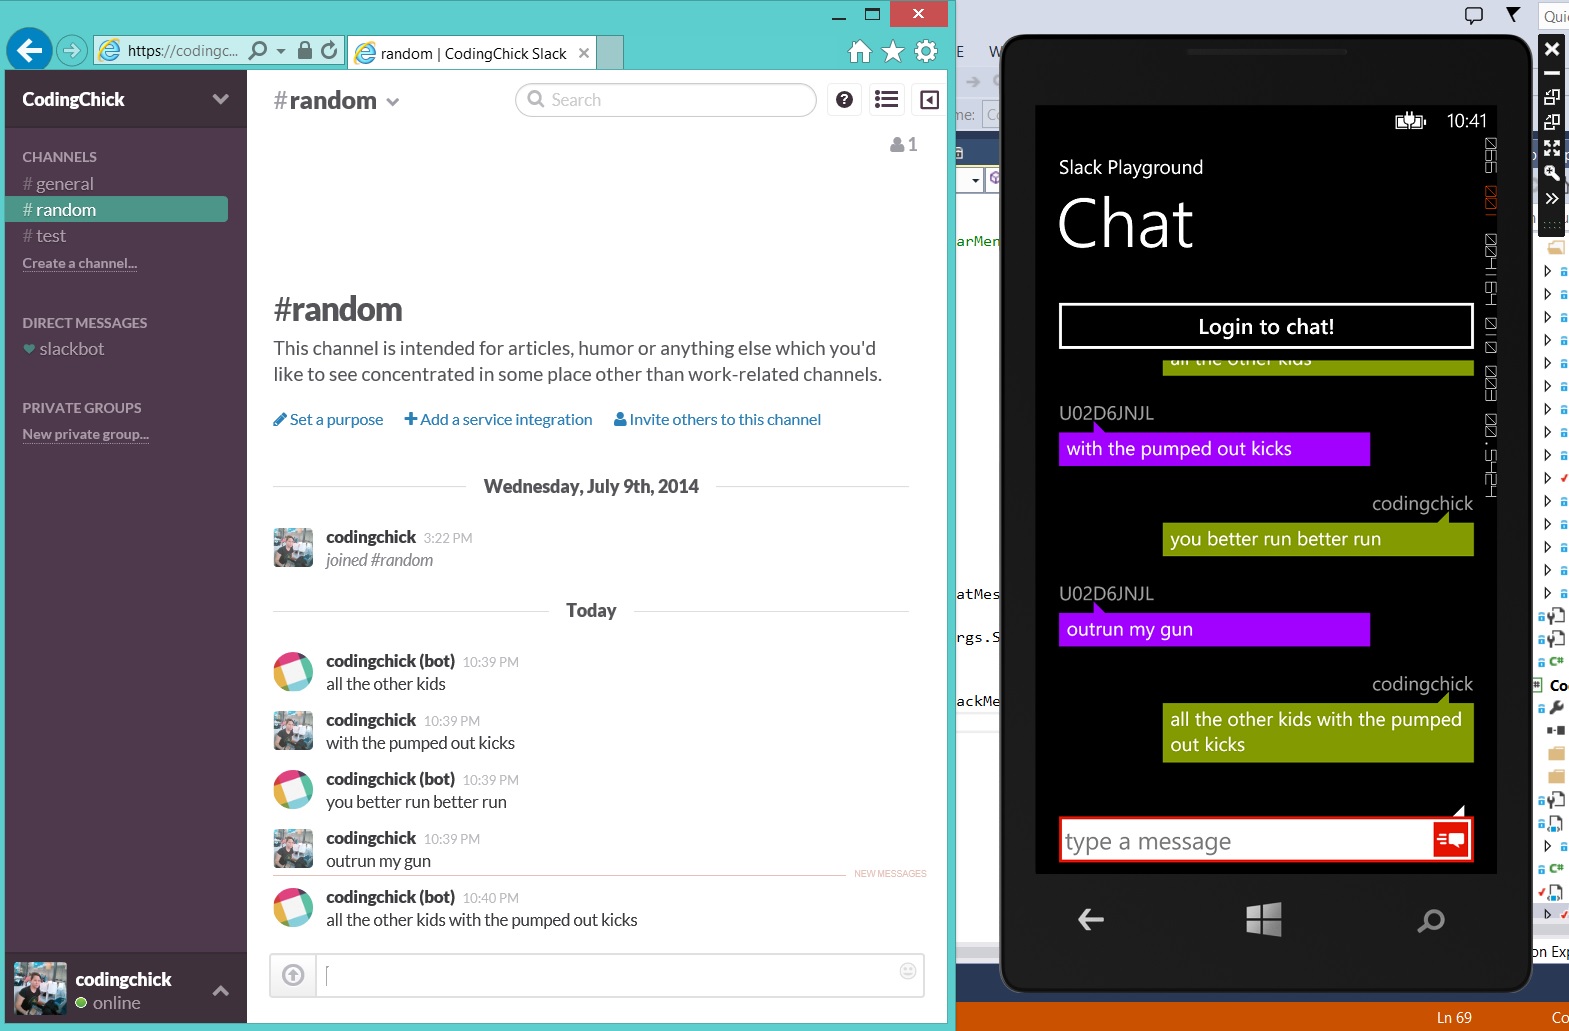Minimize the emulator from its toolbar
Screen dimensions: 1569x1031
pos(1551,73)
